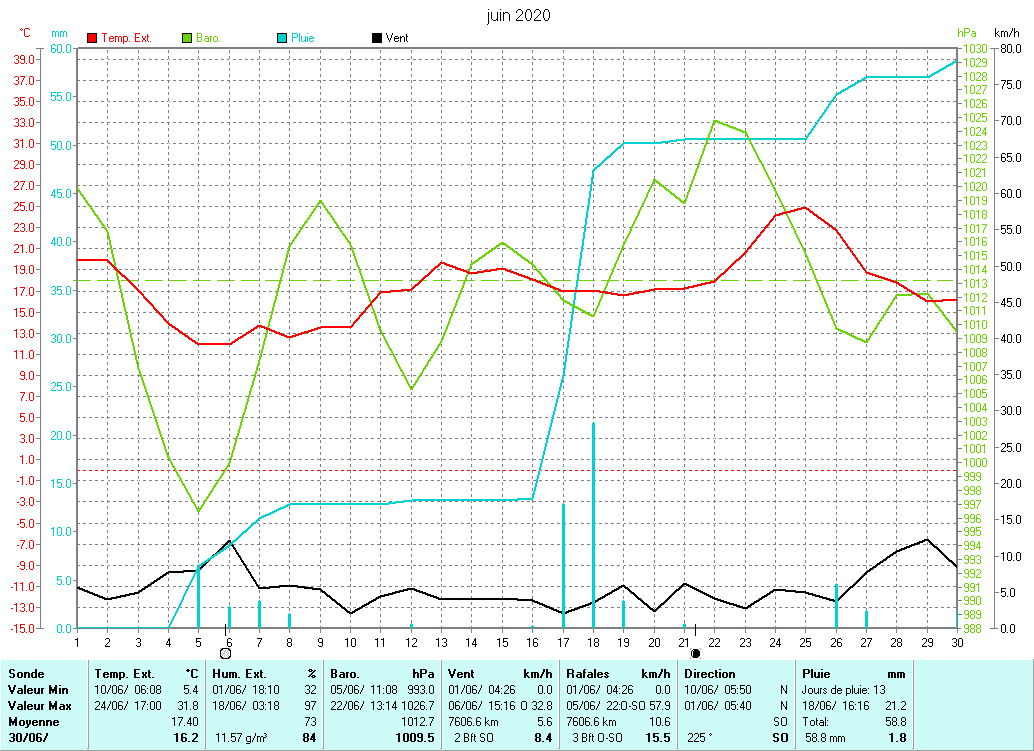Click the black Vent legend swatch

pyautogui.click(x=377, y=38)
